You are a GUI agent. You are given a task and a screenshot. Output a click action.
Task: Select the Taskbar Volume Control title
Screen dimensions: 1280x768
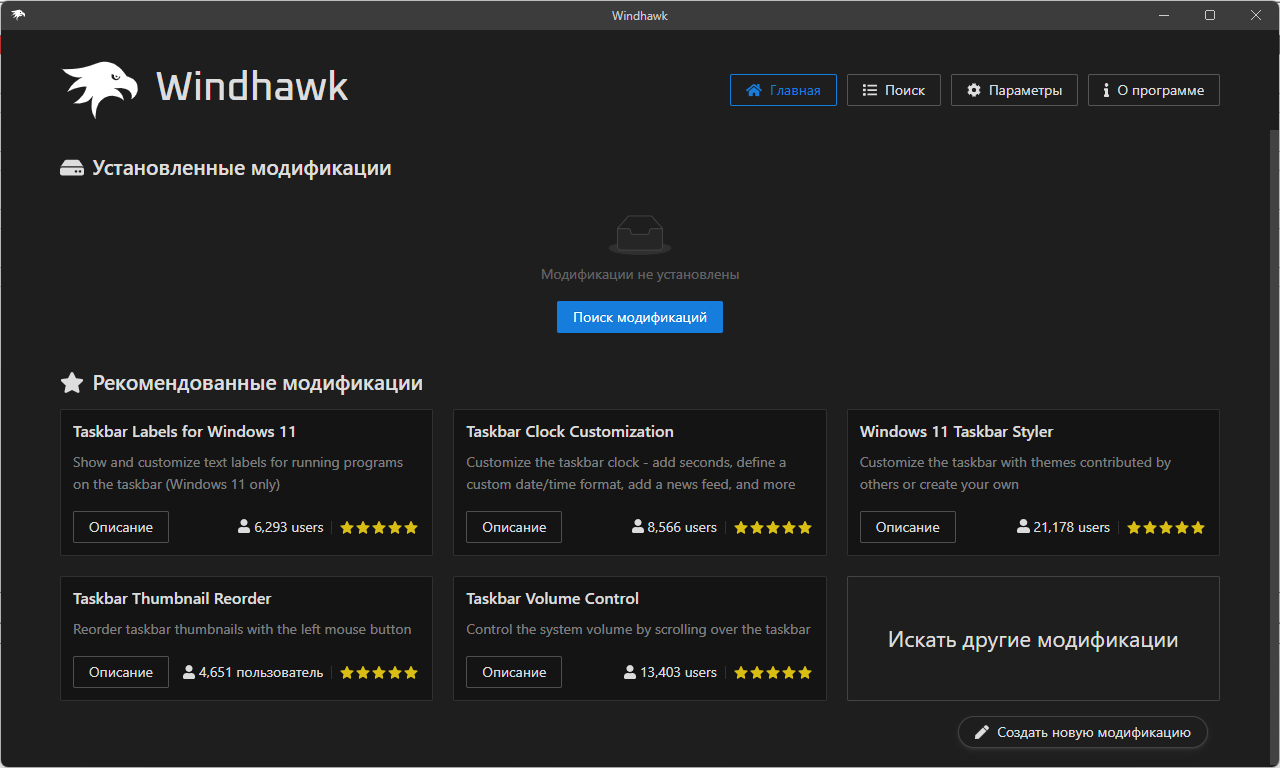(x=553, y=599)
